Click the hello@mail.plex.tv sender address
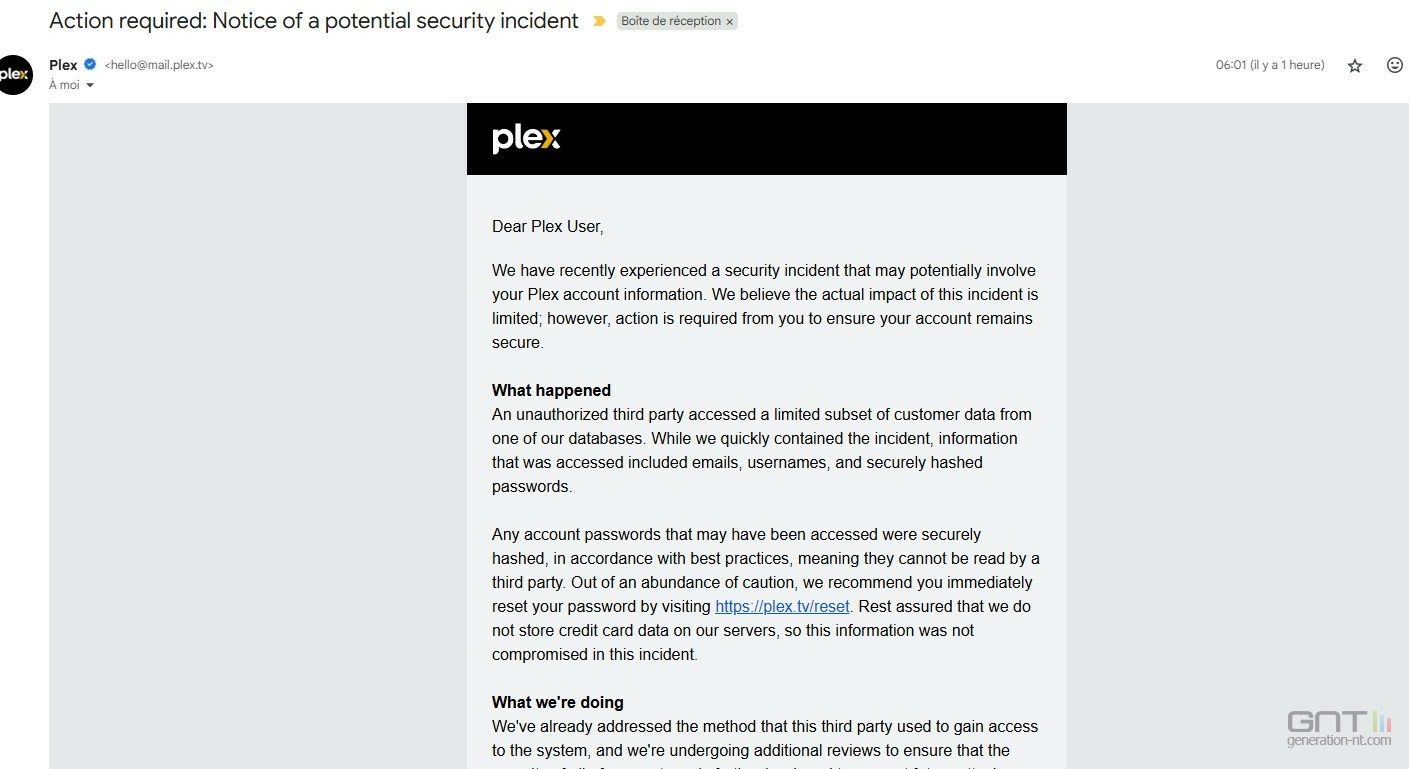Viewport: 1409px width, 769px height. [x=159, y=65]
